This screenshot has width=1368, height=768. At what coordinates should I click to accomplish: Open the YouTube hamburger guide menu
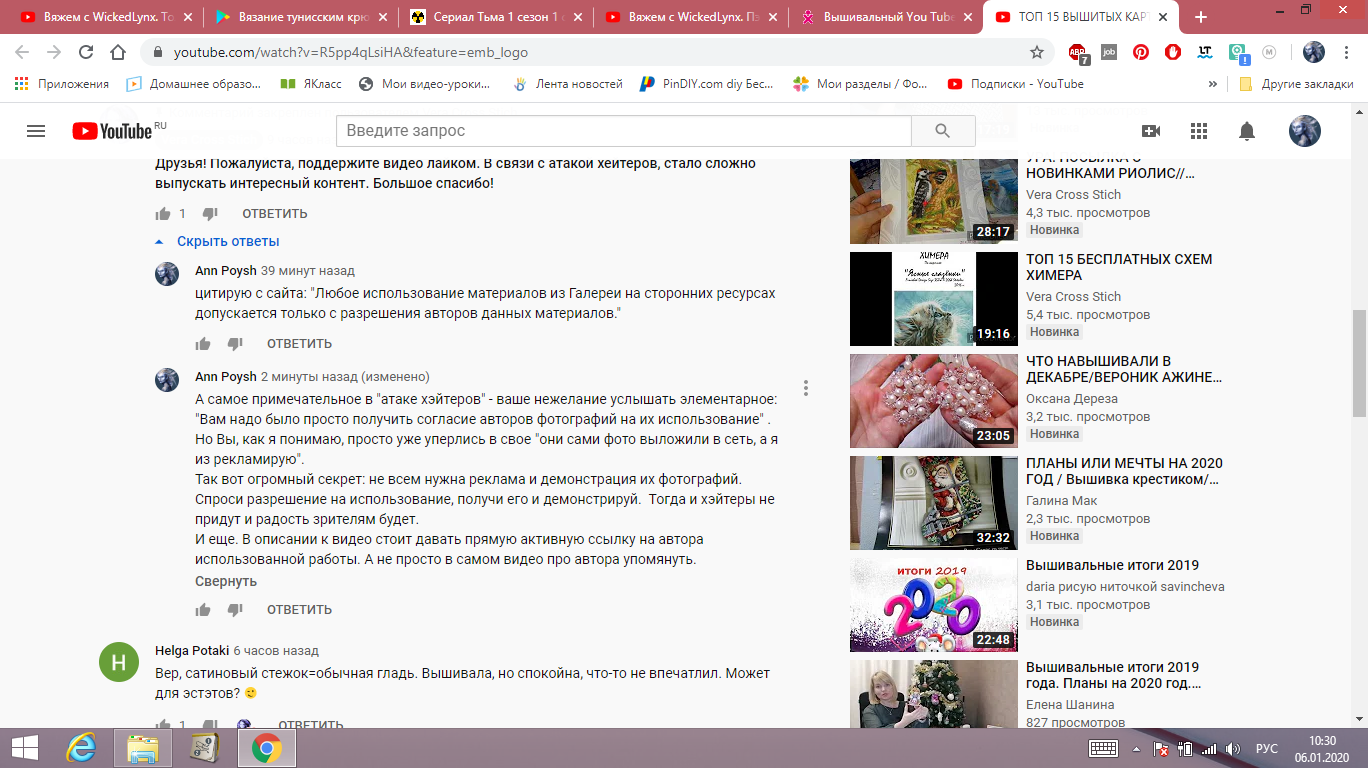tap(36, 131)
